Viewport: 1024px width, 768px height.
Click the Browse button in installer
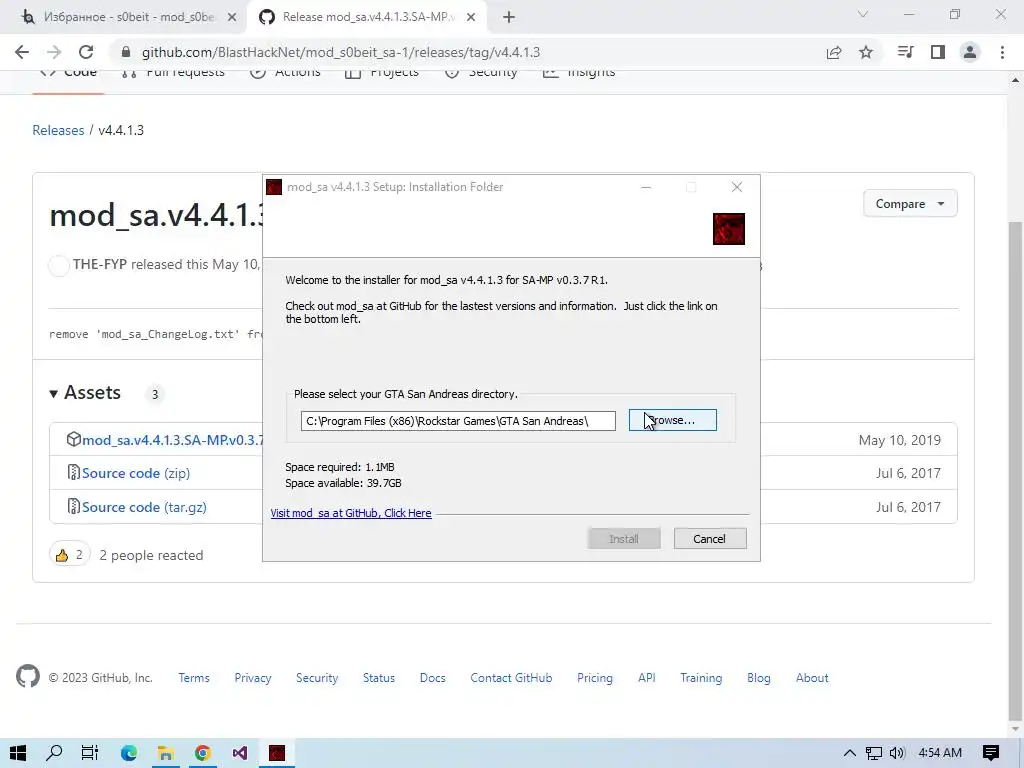click(x=673, y=420)
